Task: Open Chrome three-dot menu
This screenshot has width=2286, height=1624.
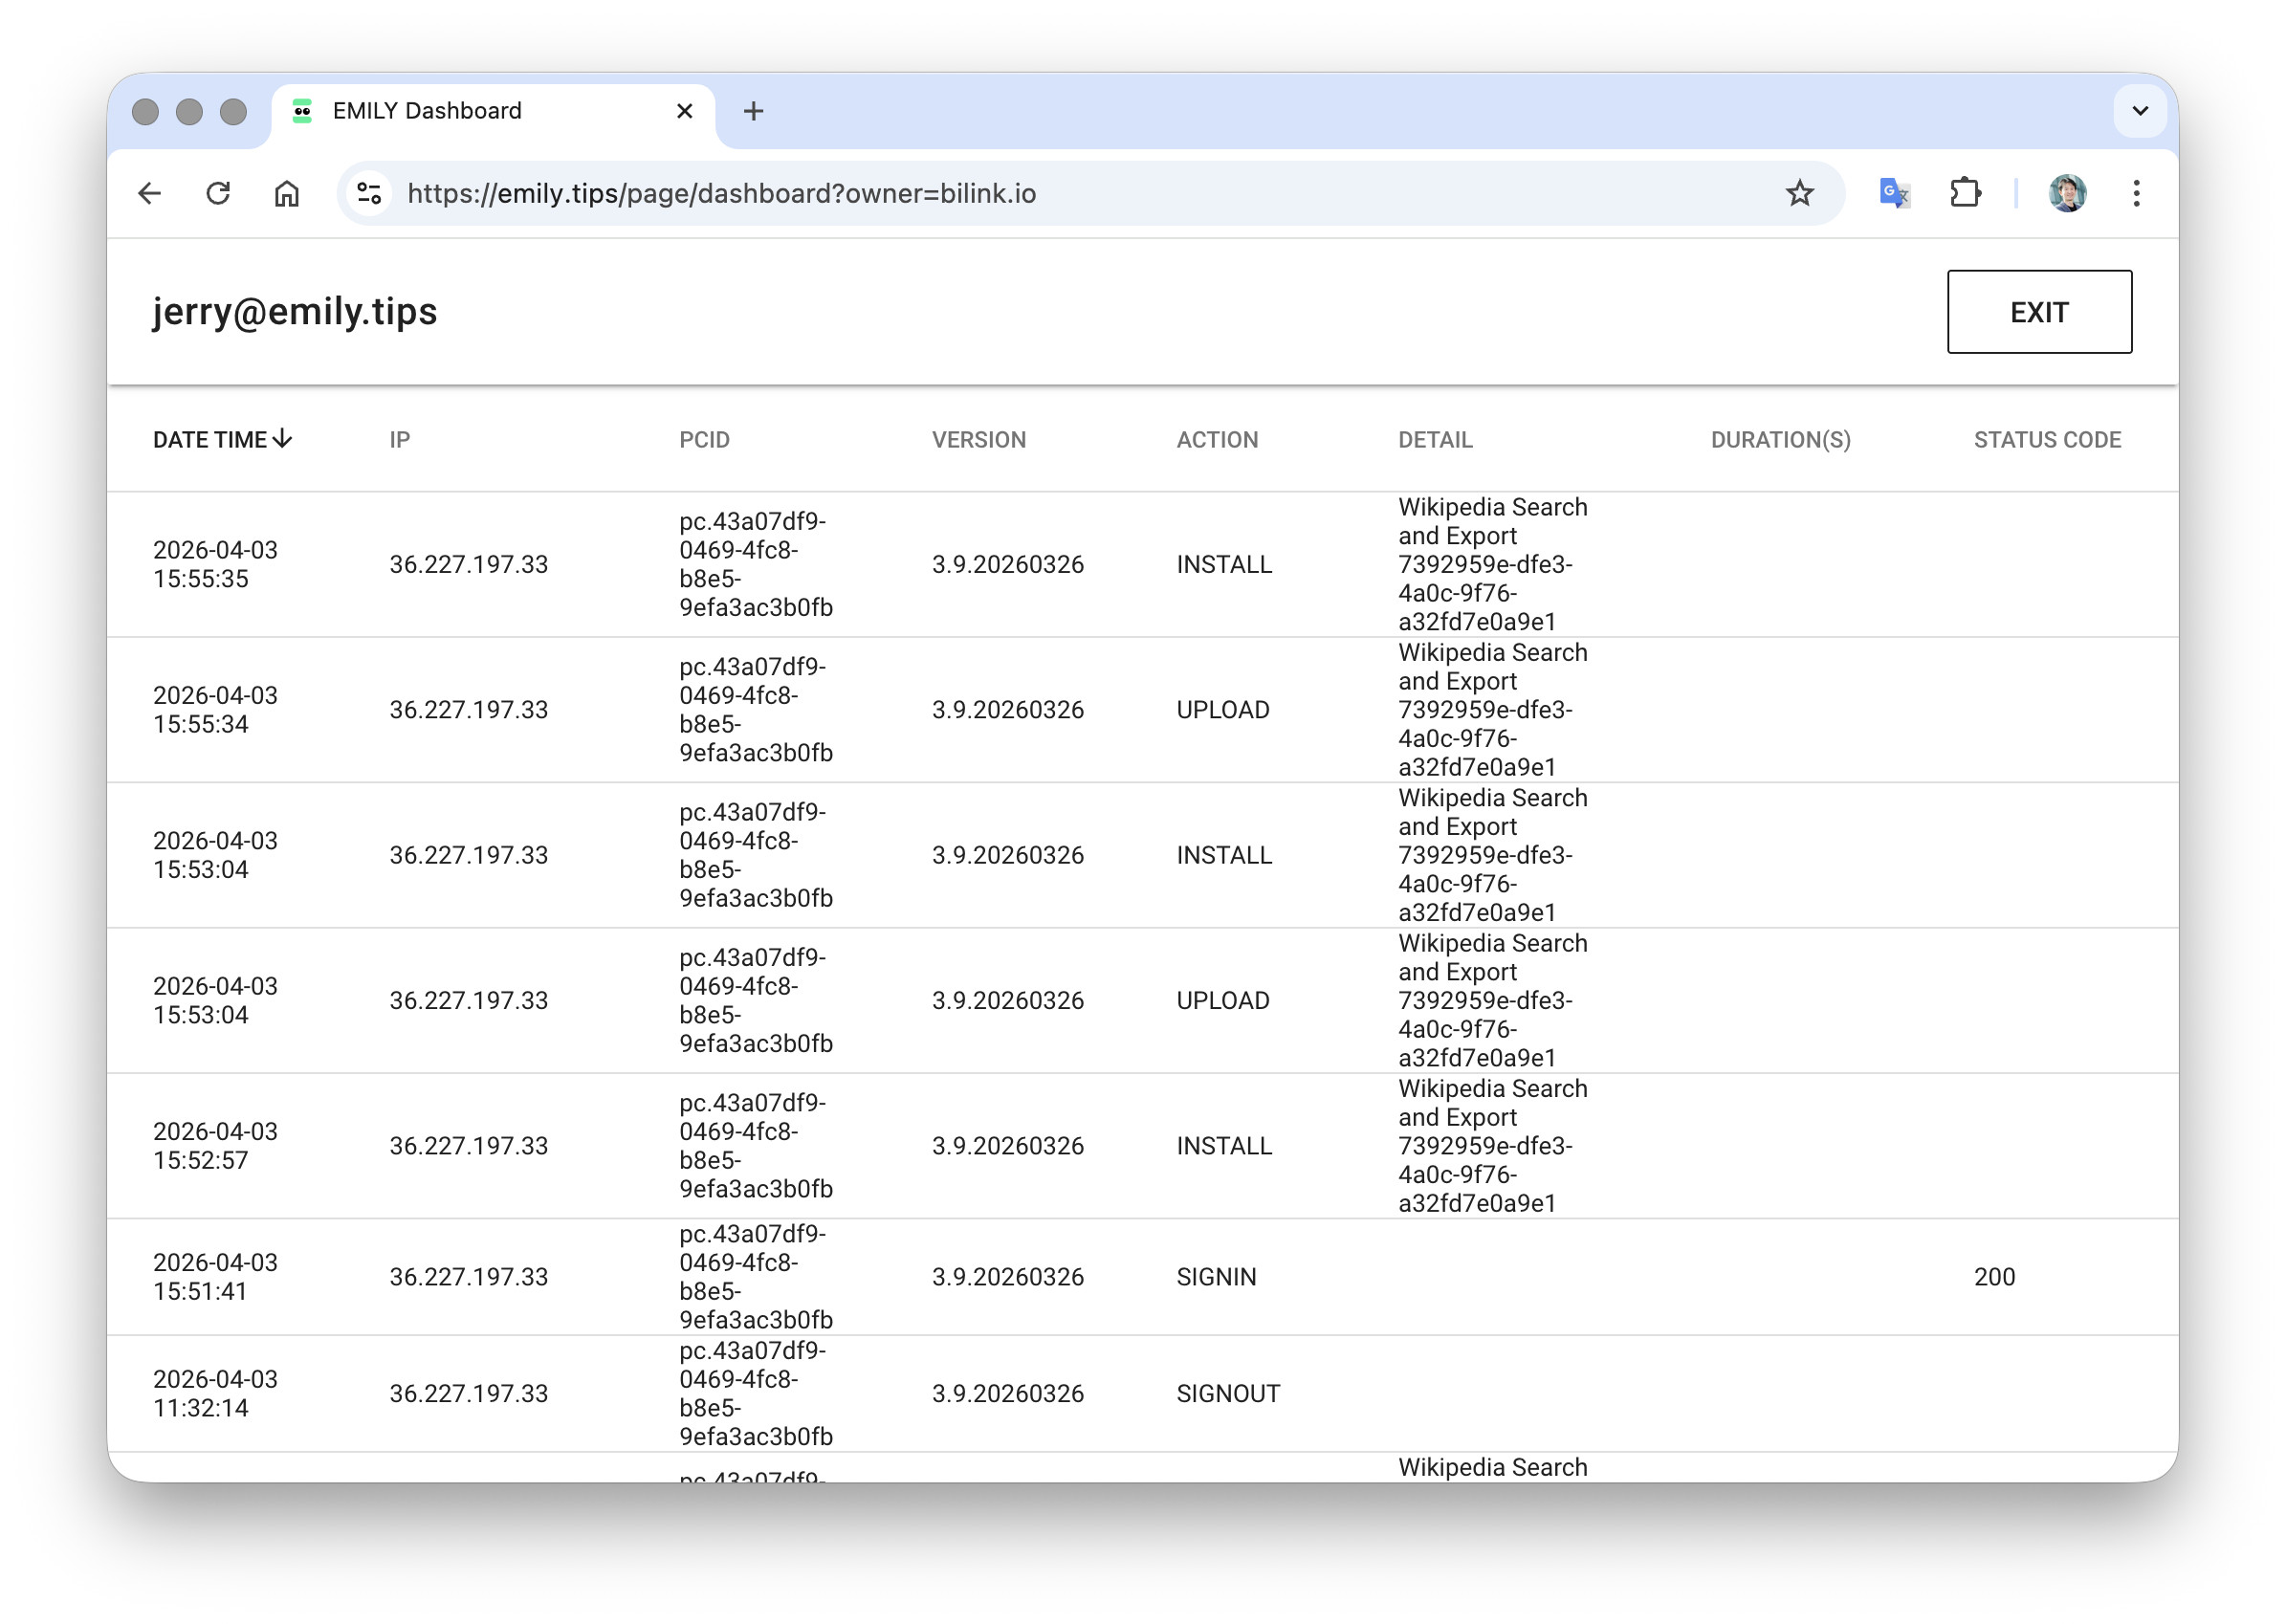Action: (x=2136, y=193)
